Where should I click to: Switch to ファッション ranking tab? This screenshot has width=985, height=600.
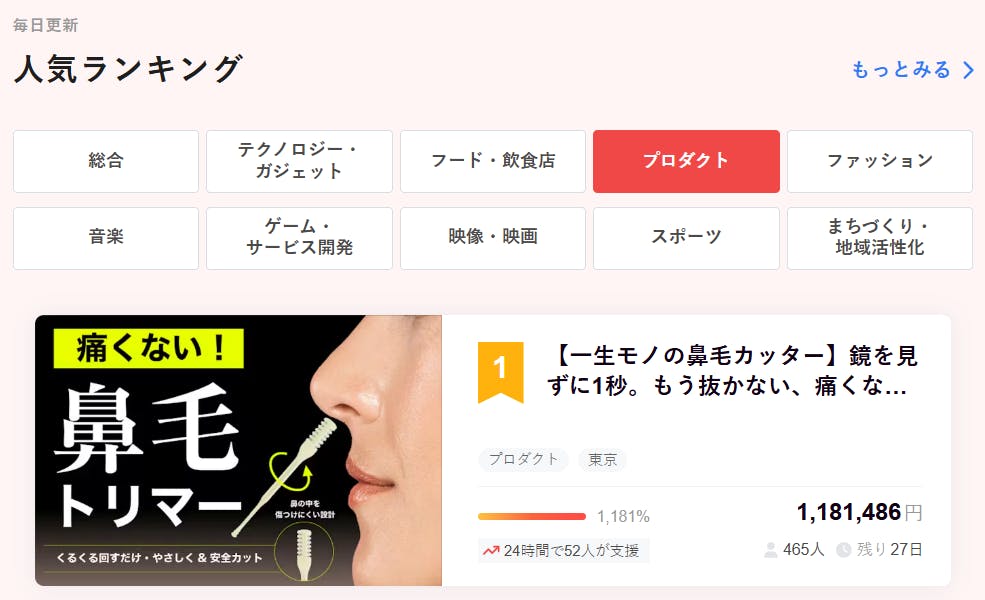pos(879,161)
